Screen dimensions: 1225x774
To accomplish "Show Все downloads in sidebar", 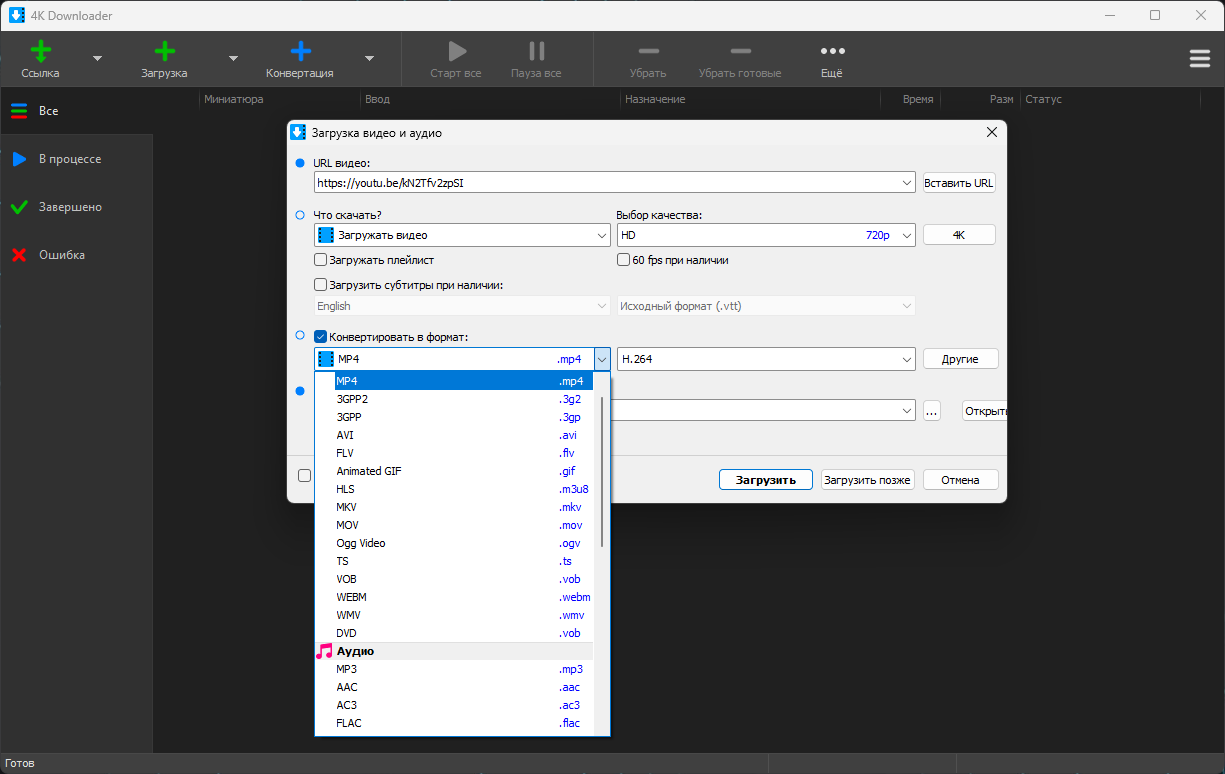I will tap(76, 111).
